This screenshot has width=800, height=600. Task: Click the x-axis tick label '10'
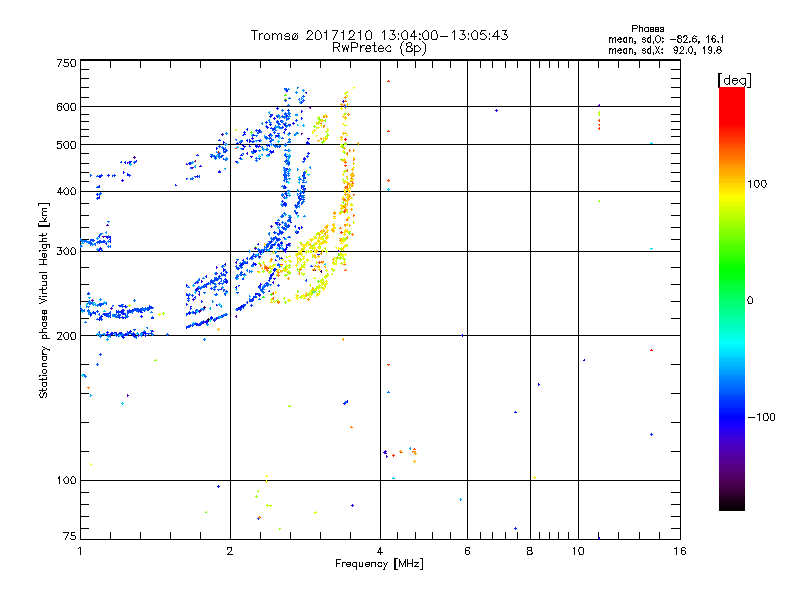577,551
